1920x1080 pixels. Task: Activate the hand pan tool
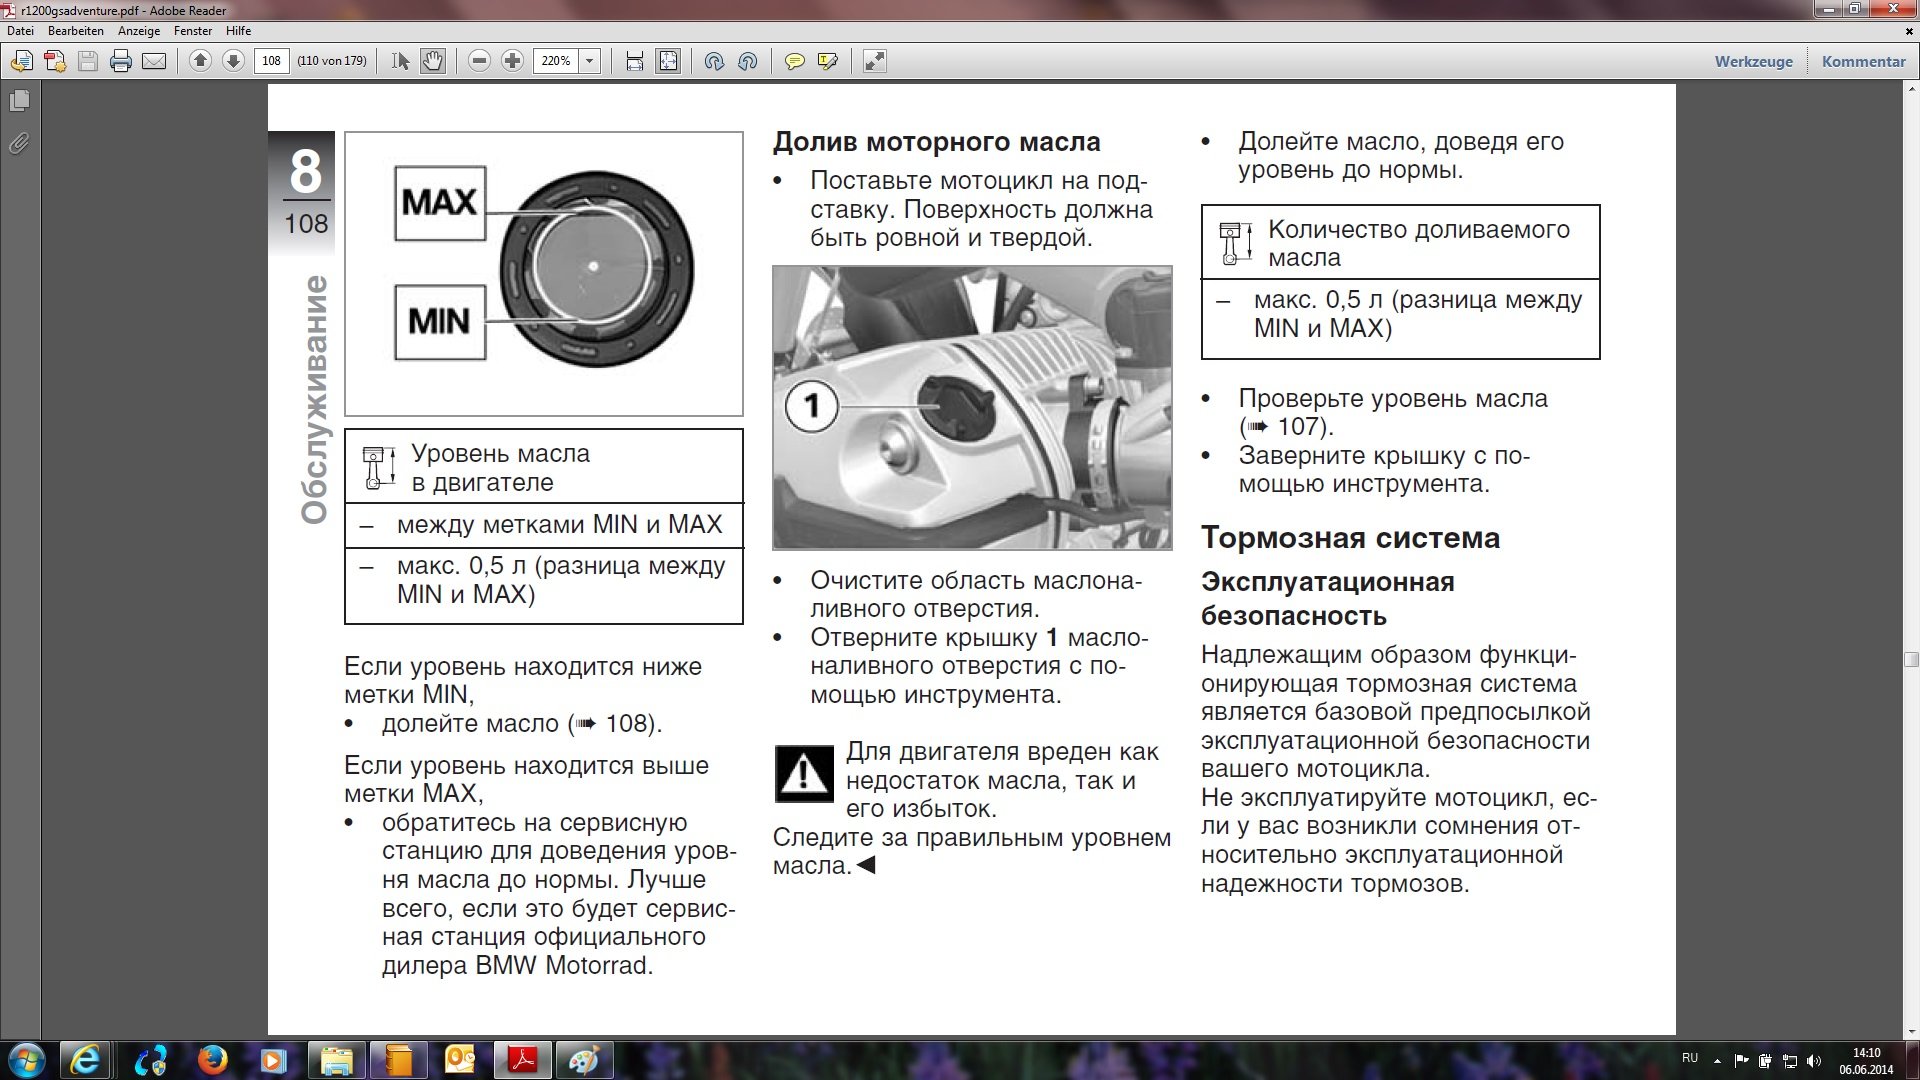[x=432, y=61]
